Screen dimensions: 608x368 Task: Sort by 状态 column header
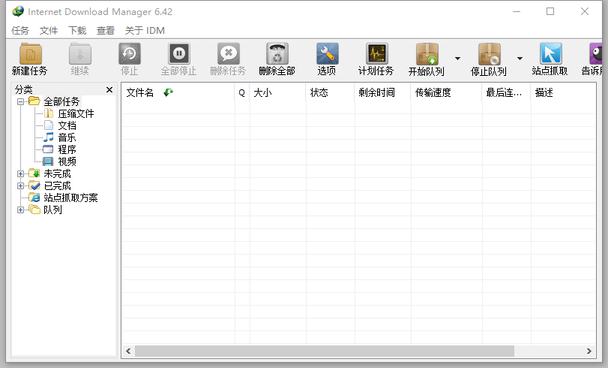(330, 93)
